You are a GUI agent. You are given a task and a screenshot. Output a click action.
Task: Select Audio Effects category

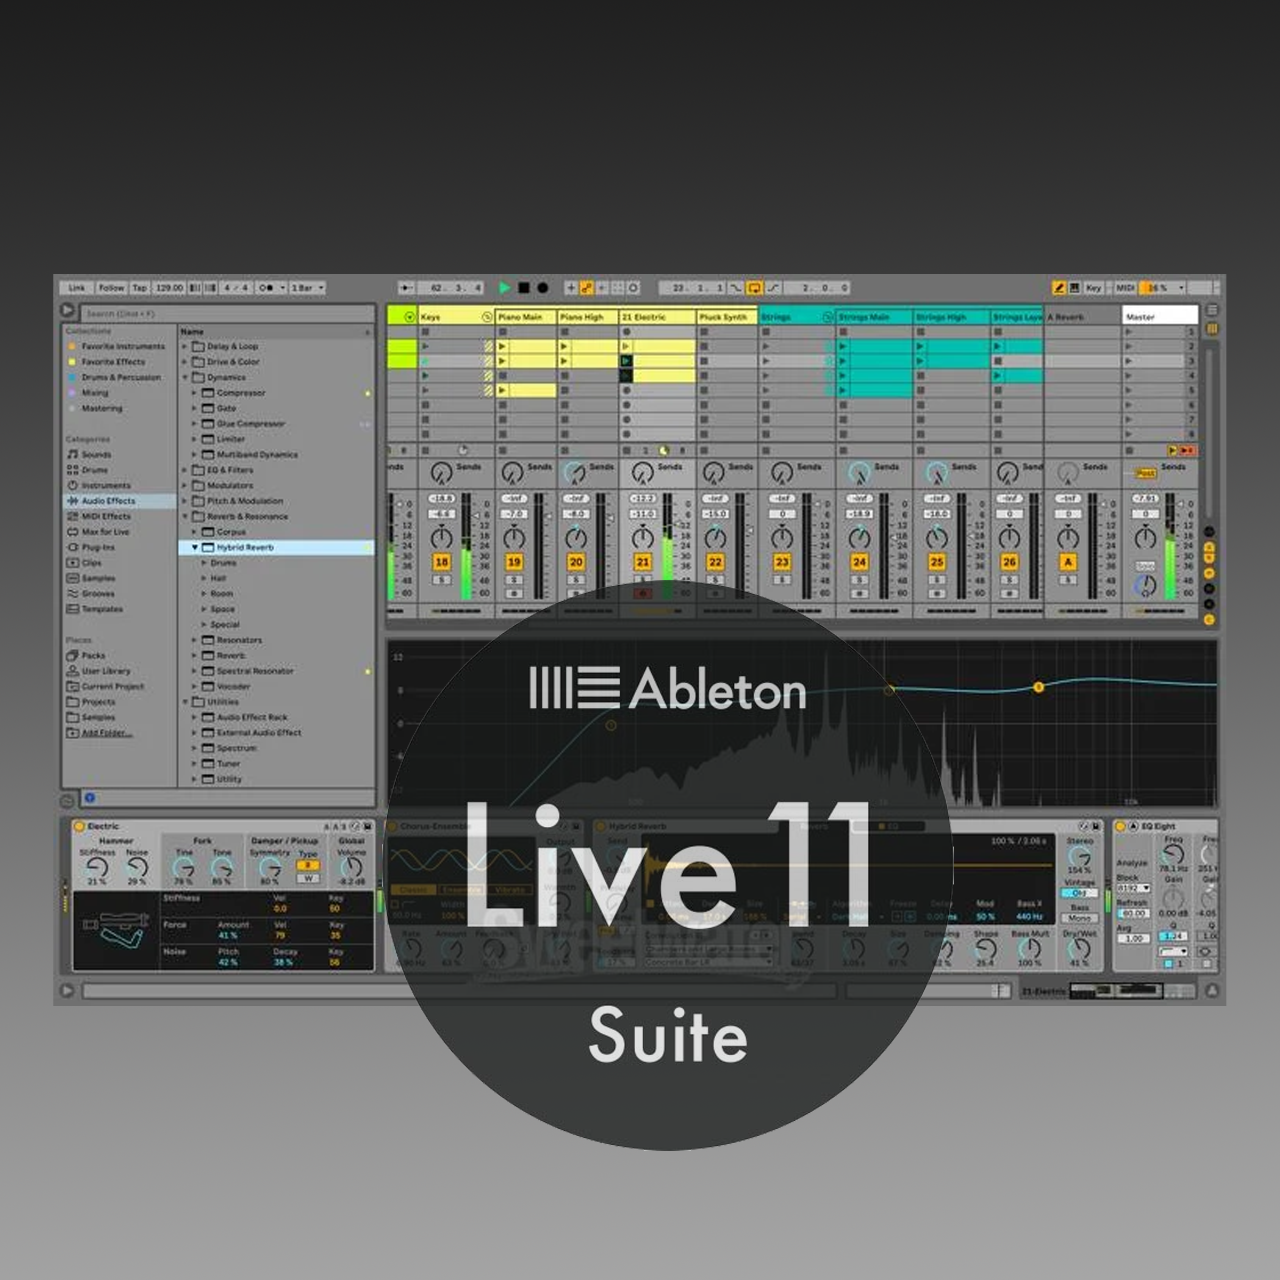point(107,501)
